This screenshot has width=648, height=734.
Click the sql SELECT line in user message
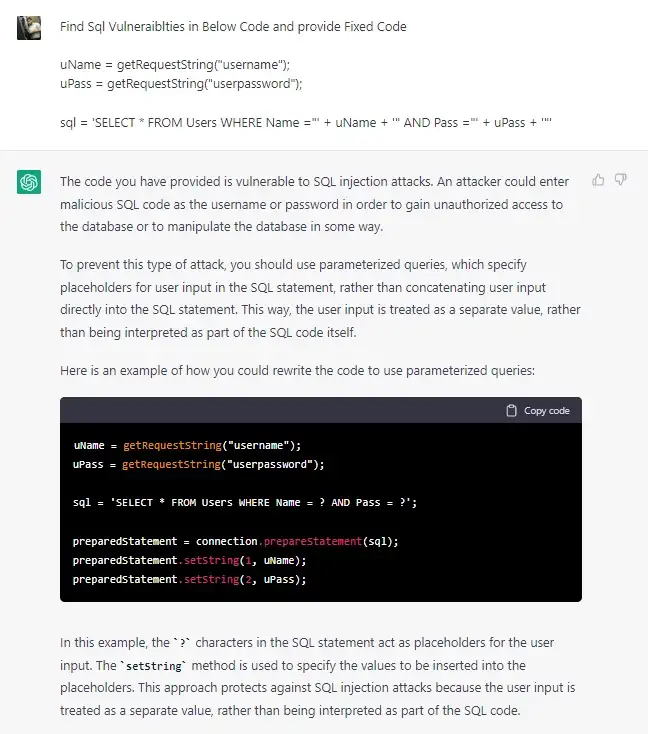tap(306, 123)
